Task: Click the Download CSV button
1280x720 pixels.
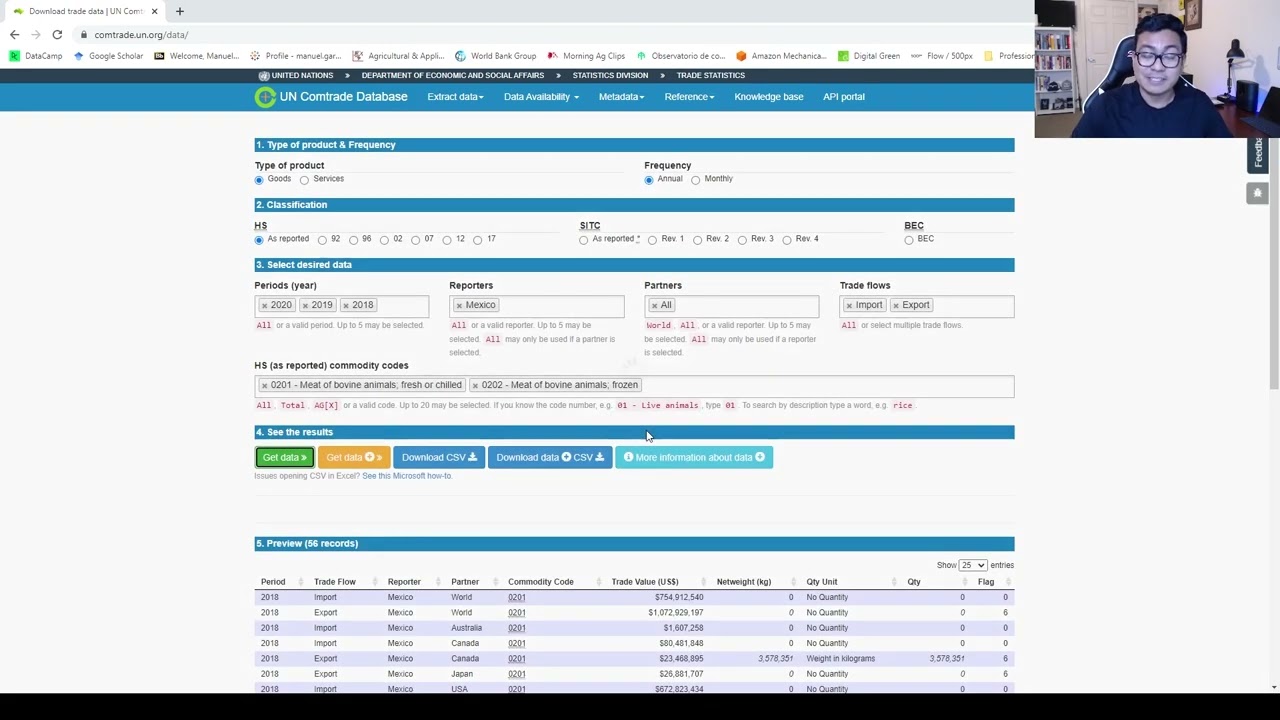Action: click(x=439, y=457)
